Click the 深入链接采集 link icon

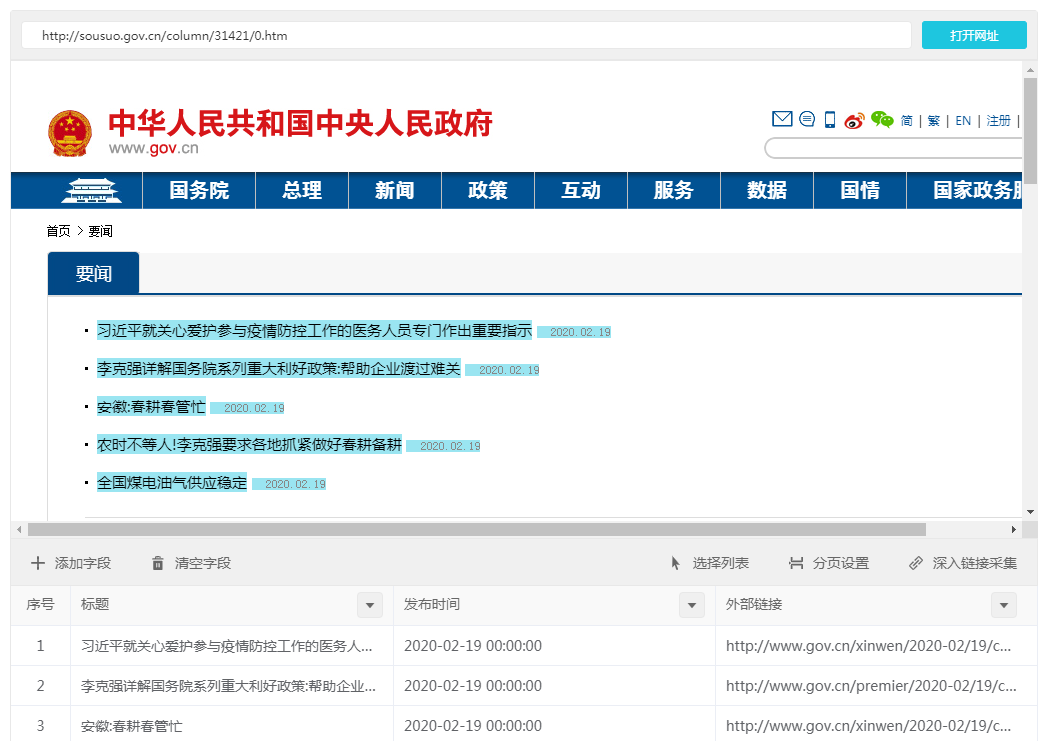[916, 563]
